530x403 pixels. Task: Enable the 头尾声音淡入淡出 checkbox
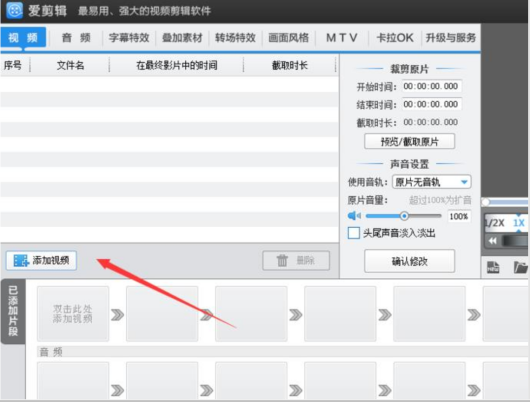tap(354, 233)
